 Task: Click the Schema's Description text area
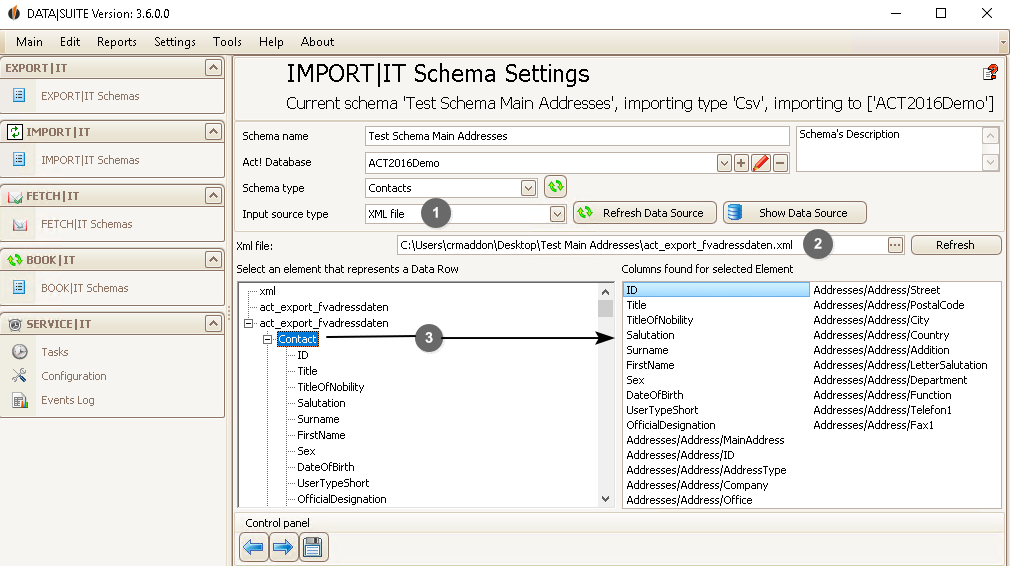pyautogui.click(x=889, y=149)
